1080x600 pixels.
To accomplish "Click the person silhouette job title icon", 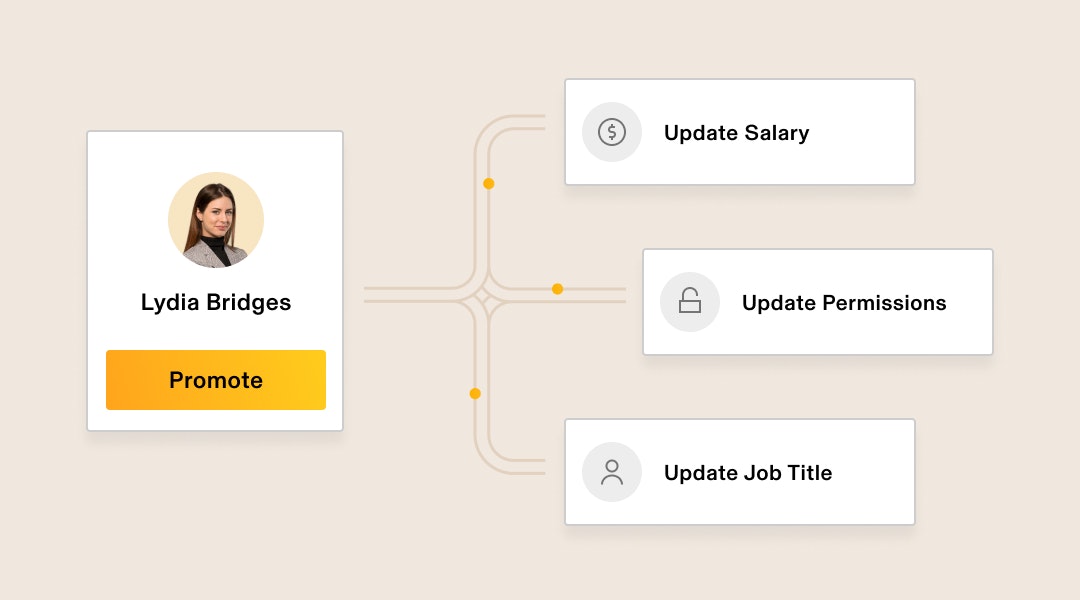I will (612, 472).
